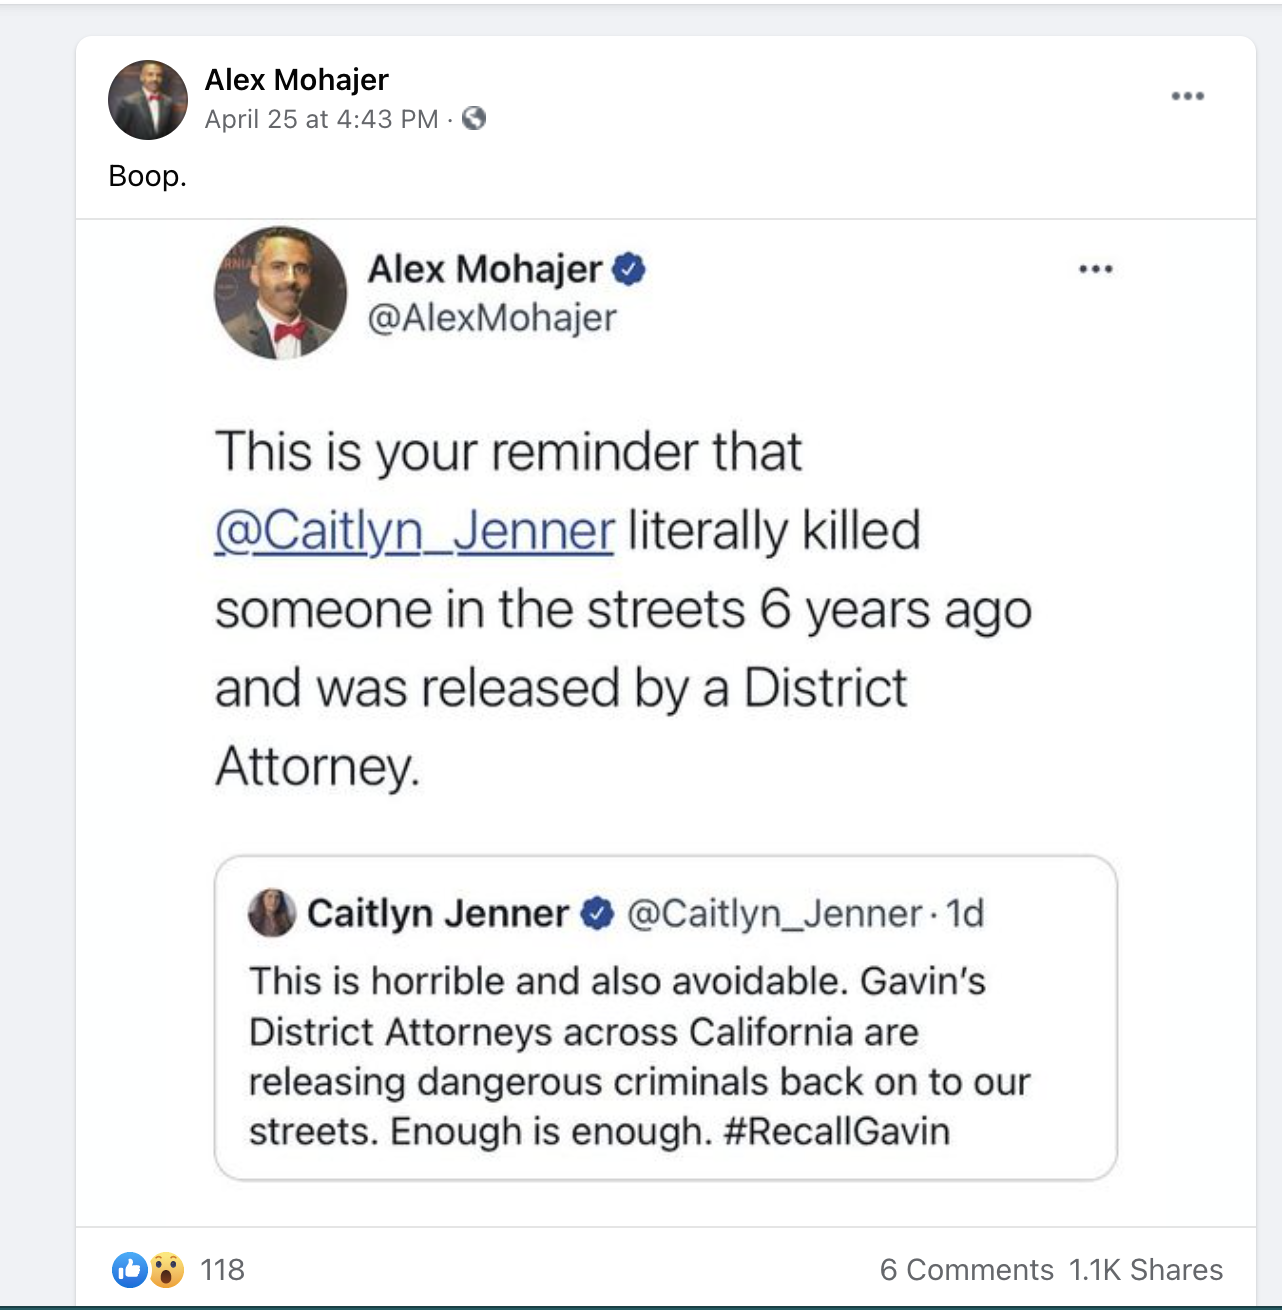
Task: Click the #RecallGavin hashtag in quoted tweet
Action: point(836,1131)
